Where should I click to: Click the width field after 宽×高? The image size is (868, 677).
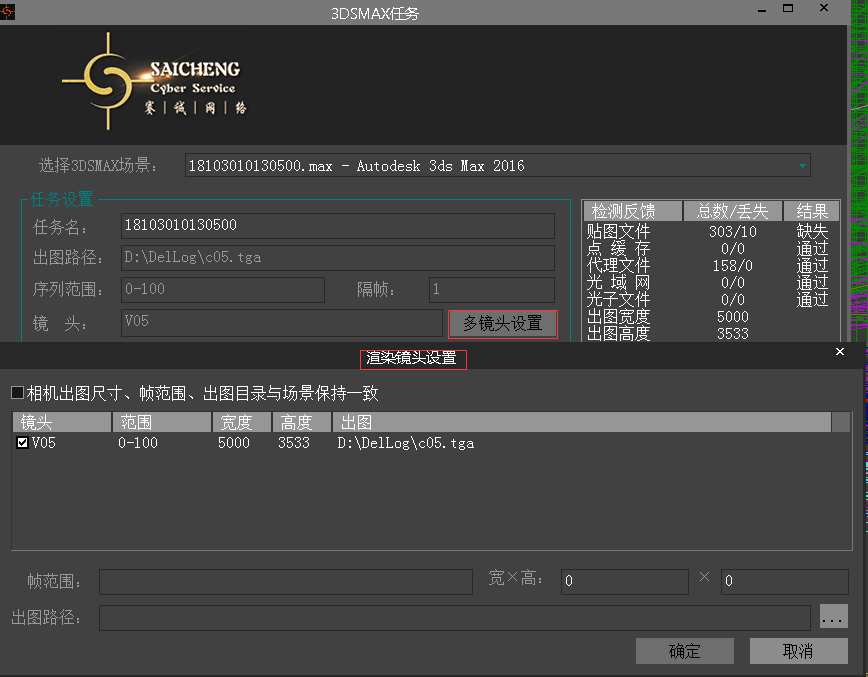623,581
